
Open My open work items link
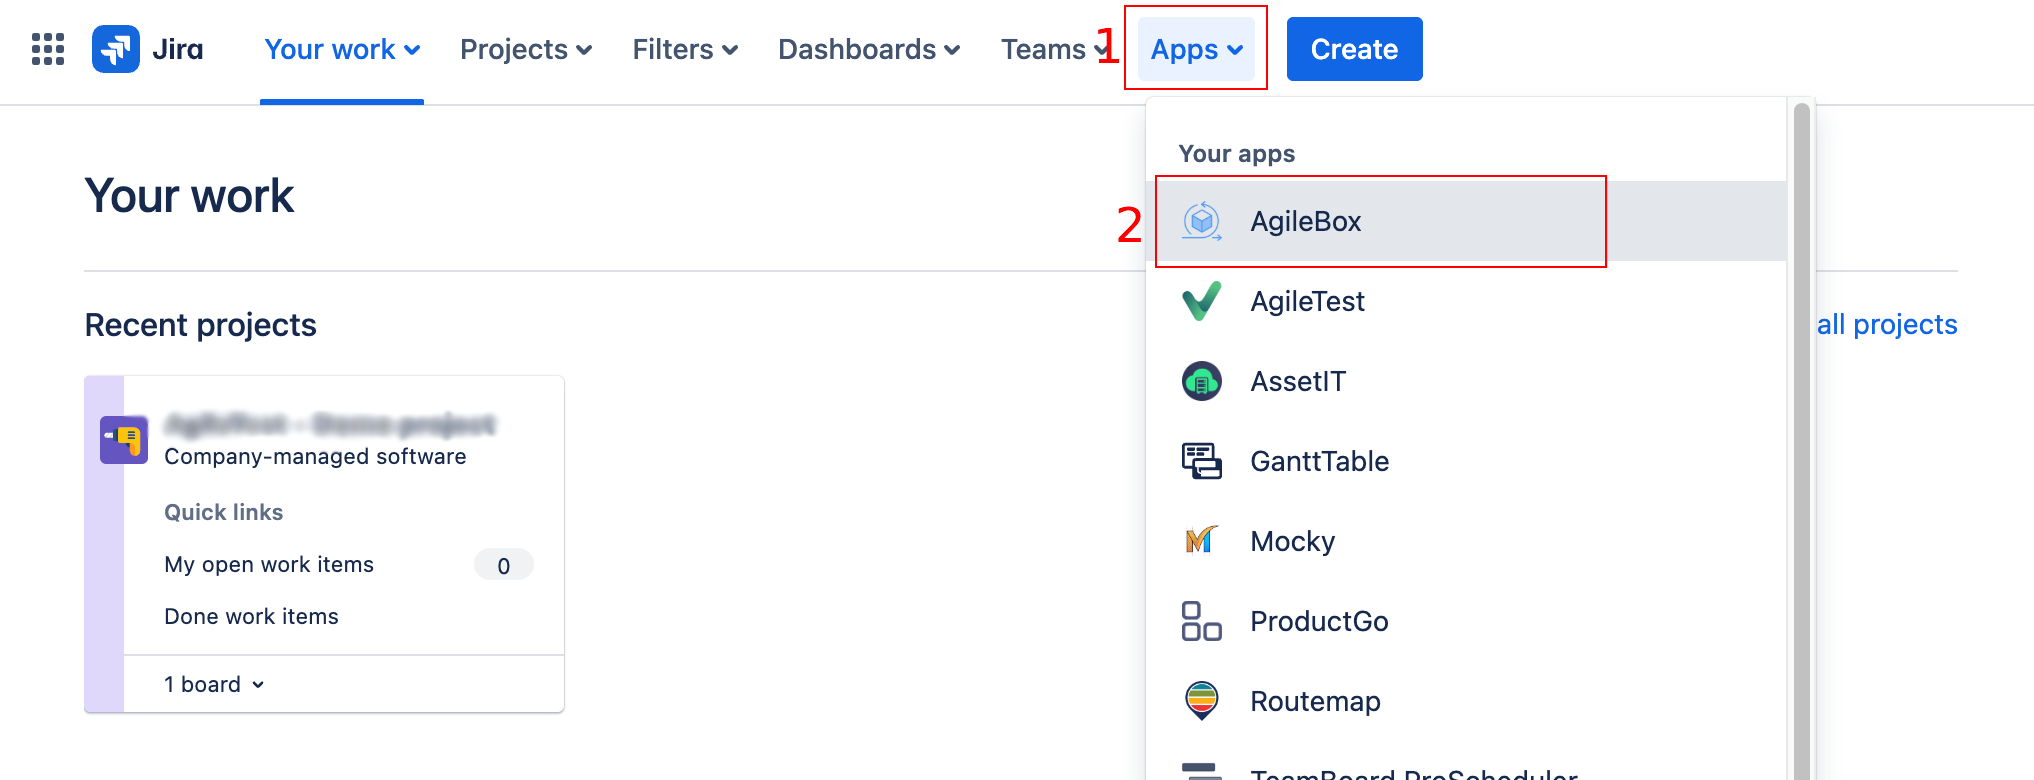click(x=269, y=565)
